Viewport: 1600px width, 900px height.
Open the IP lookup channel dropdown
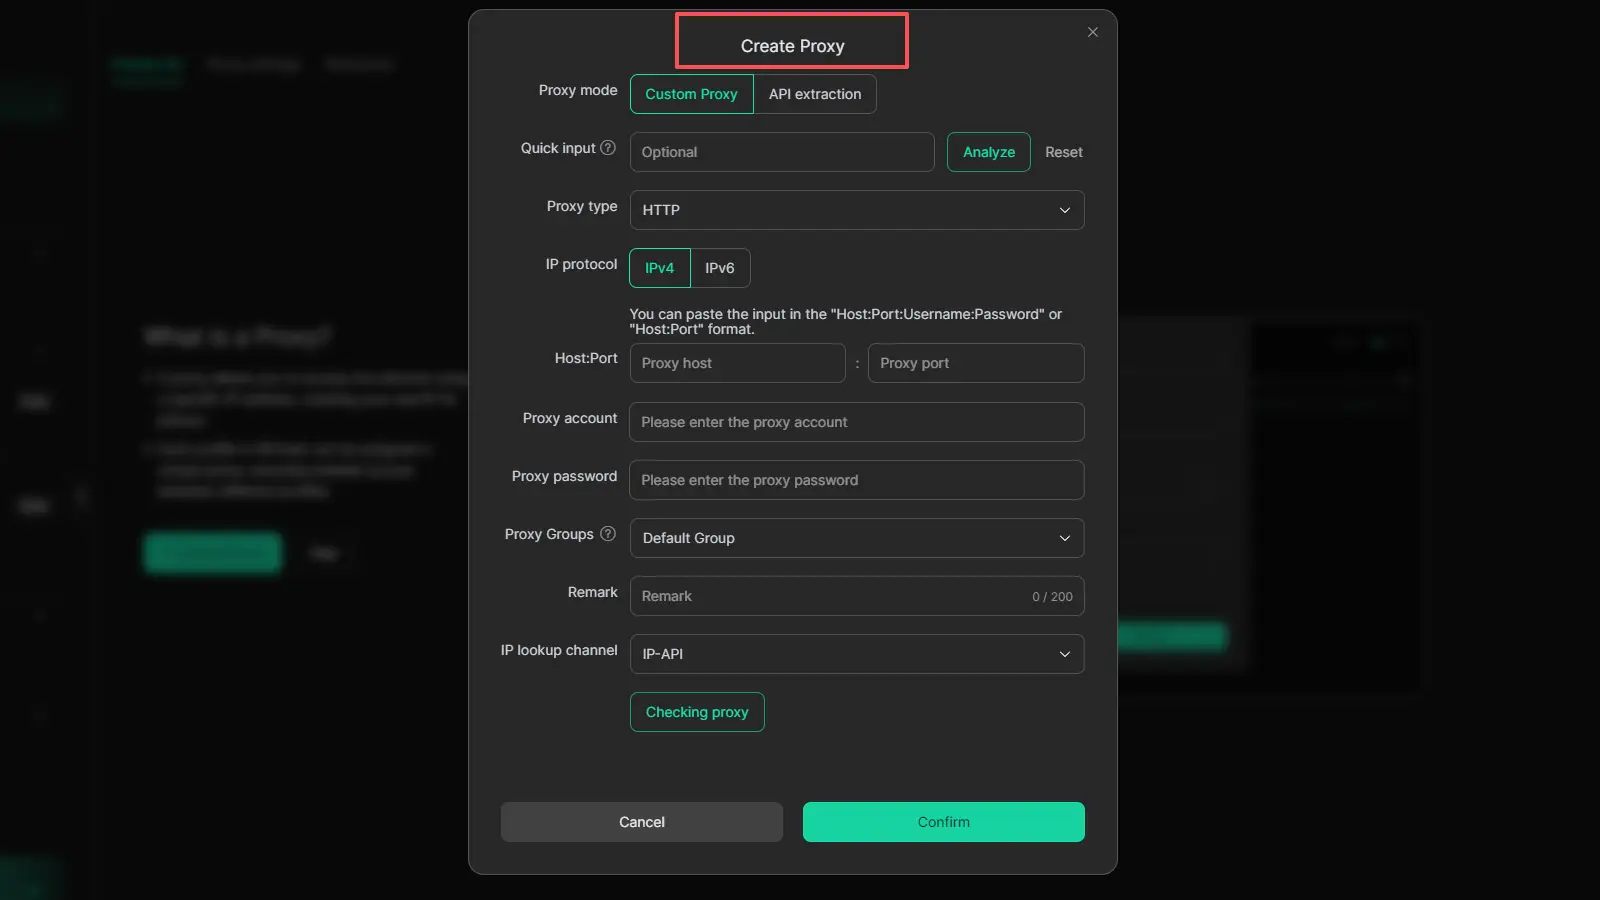[857, 654]
